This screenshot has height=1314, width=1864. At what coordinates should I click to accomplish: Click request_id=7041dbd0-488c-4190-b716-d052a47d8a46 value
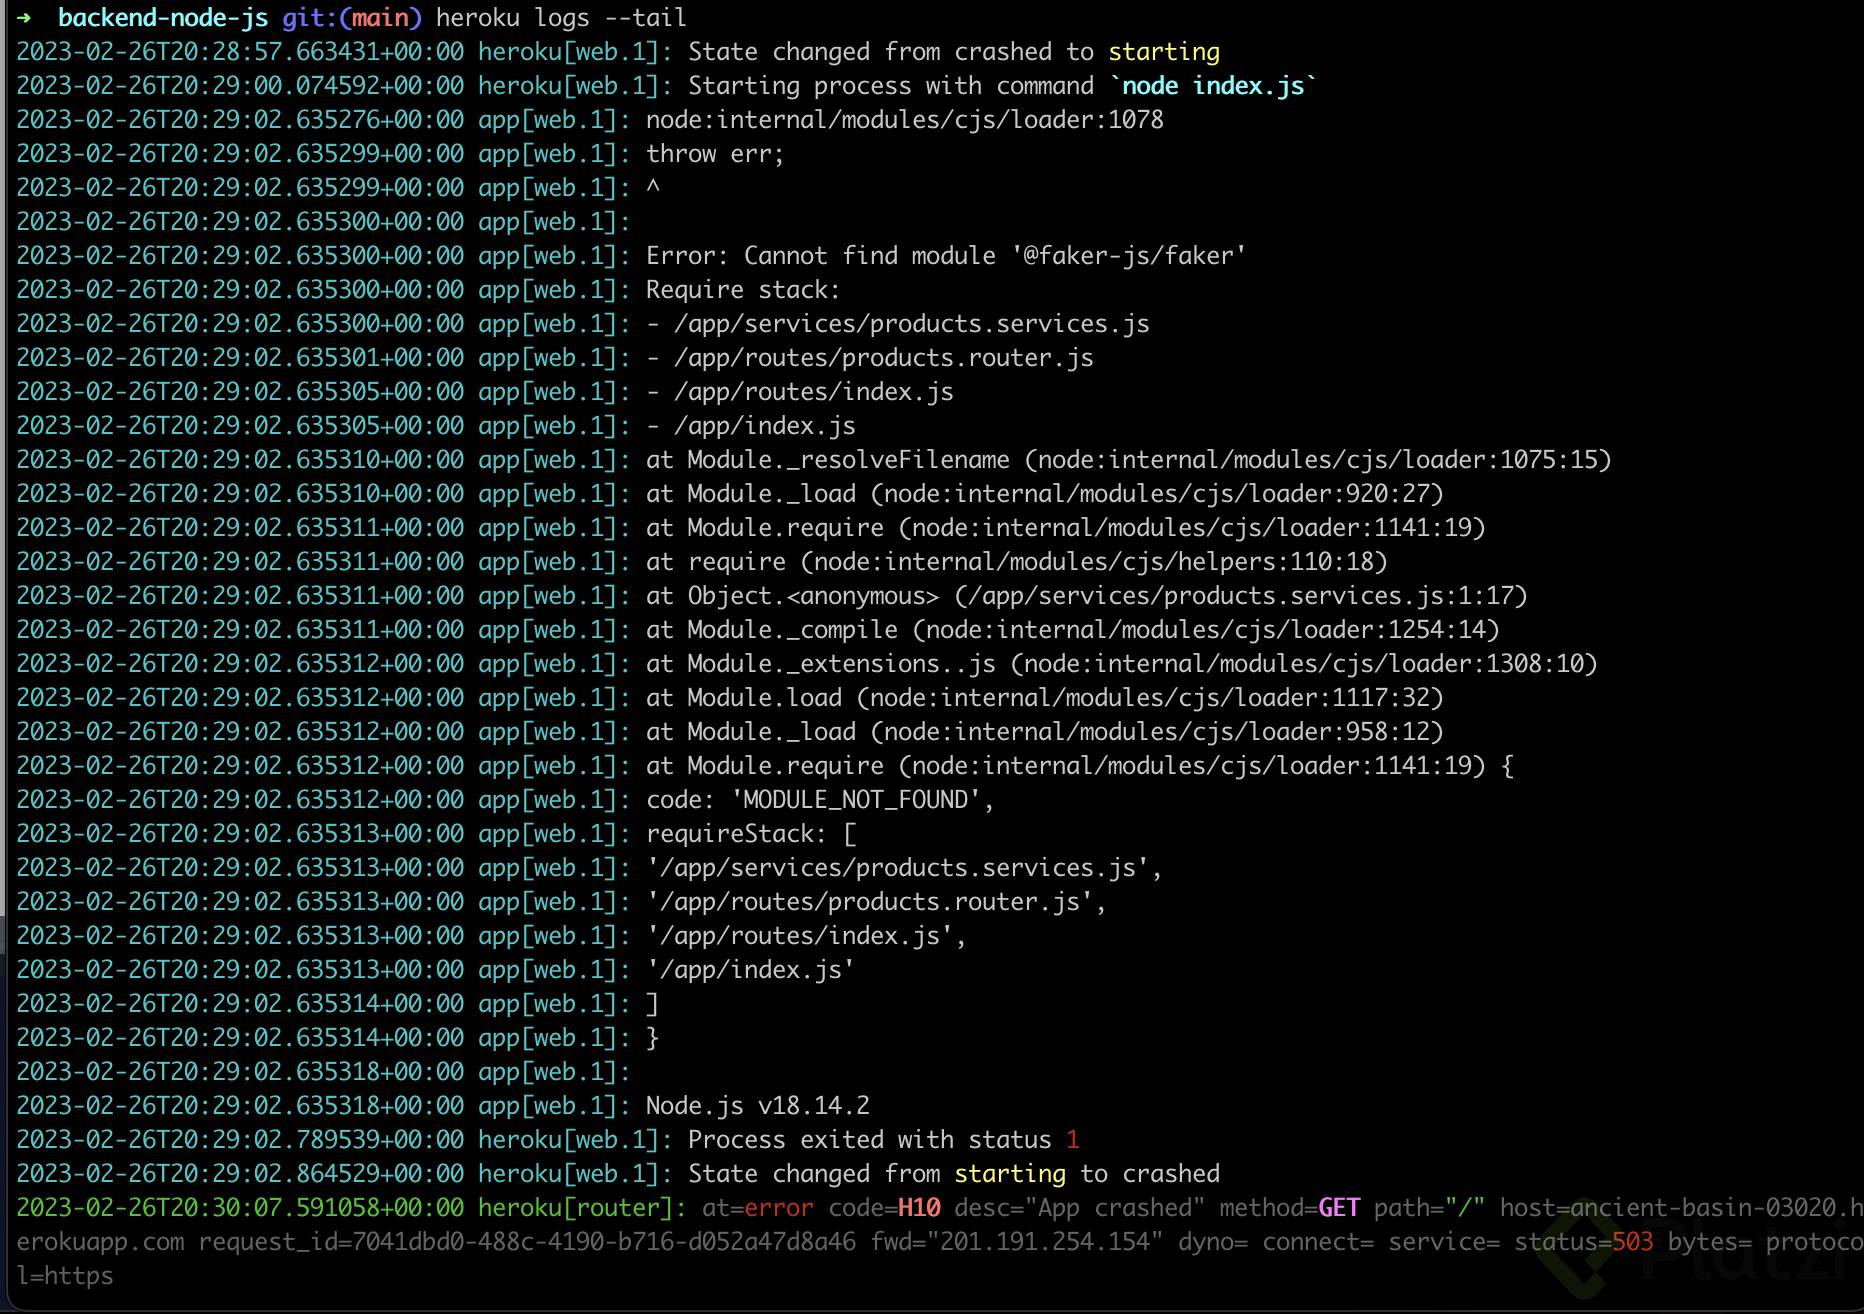(527, 1242)
